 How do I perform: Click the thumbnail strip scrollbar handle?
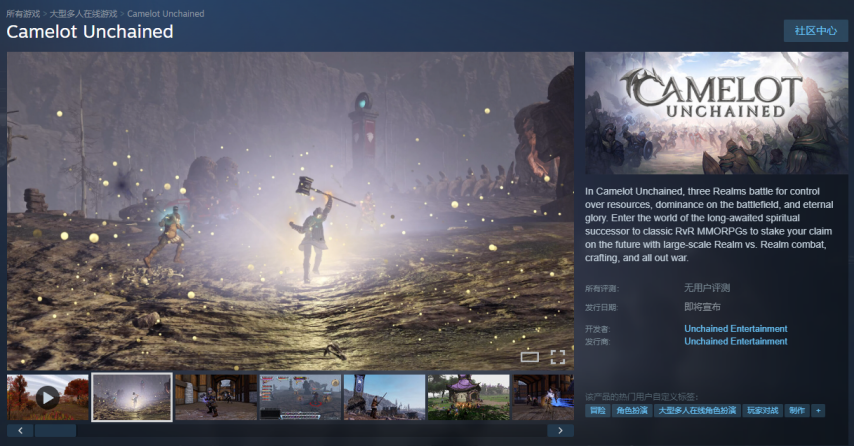point(56,431)
